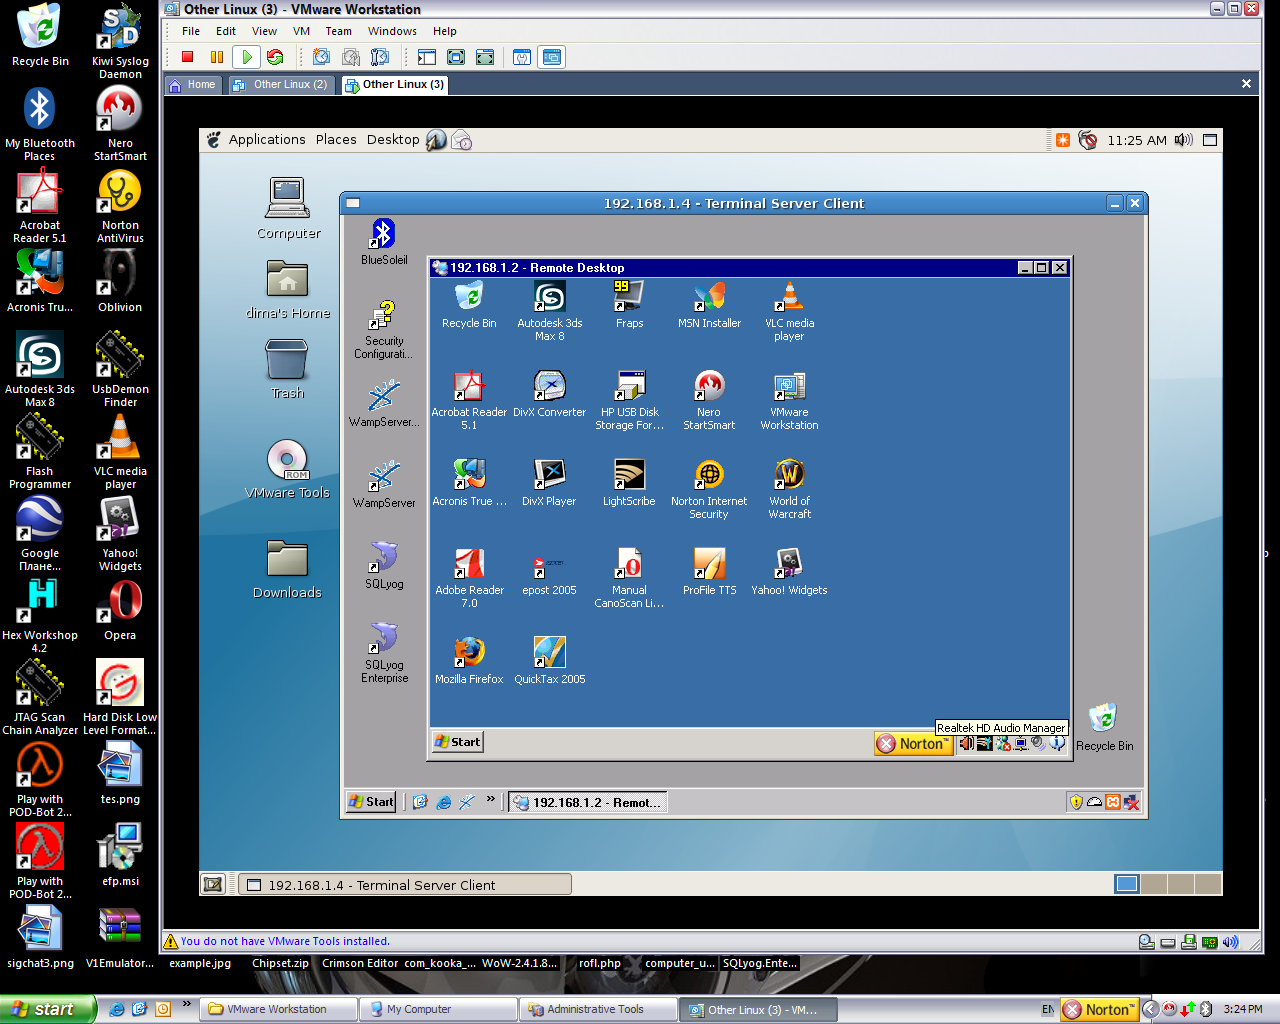Open Google Earth icon on Windows desktop
Viewport: 1280px width, 1024px height.
[x=40, y=533]
